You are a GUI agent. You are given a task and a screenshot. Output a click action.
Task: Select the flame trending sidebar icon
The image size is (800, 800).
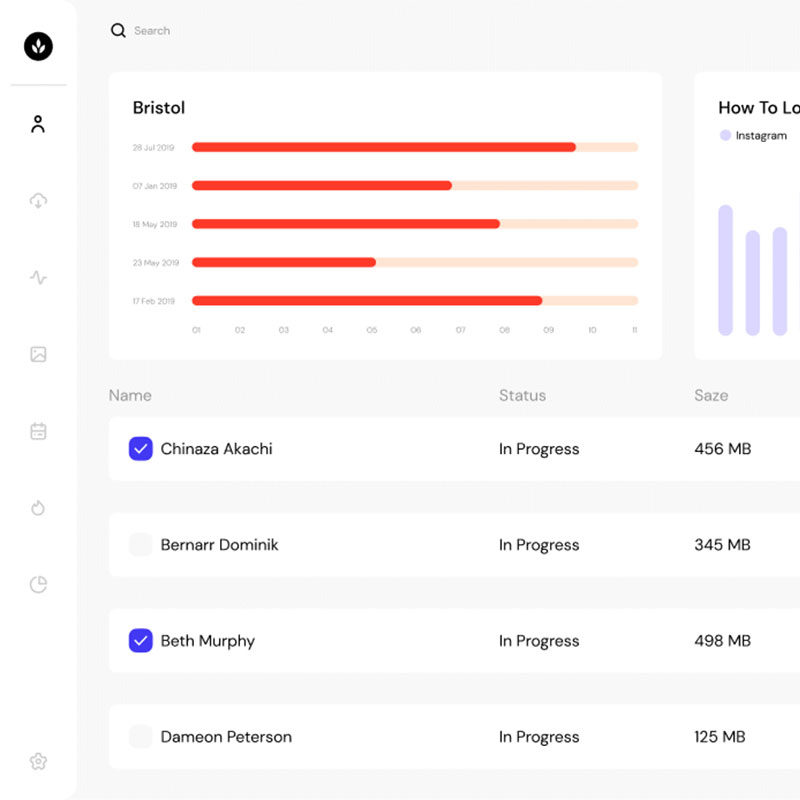(x=38, y=508)
